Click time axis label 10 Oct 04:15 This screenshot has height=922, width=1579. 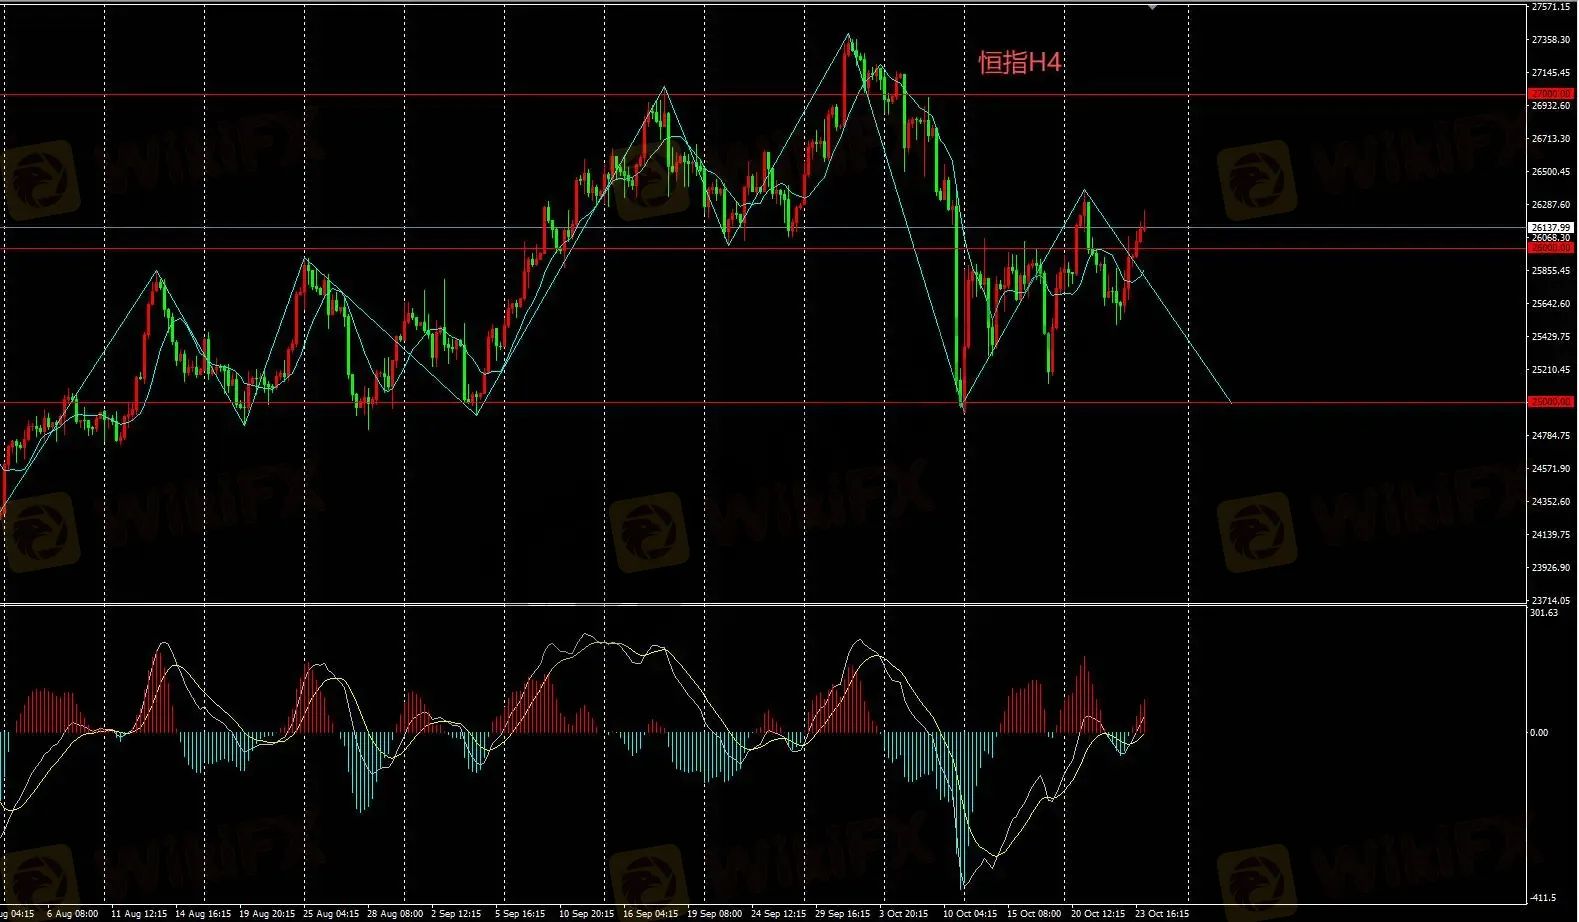[x=969, y=914]
